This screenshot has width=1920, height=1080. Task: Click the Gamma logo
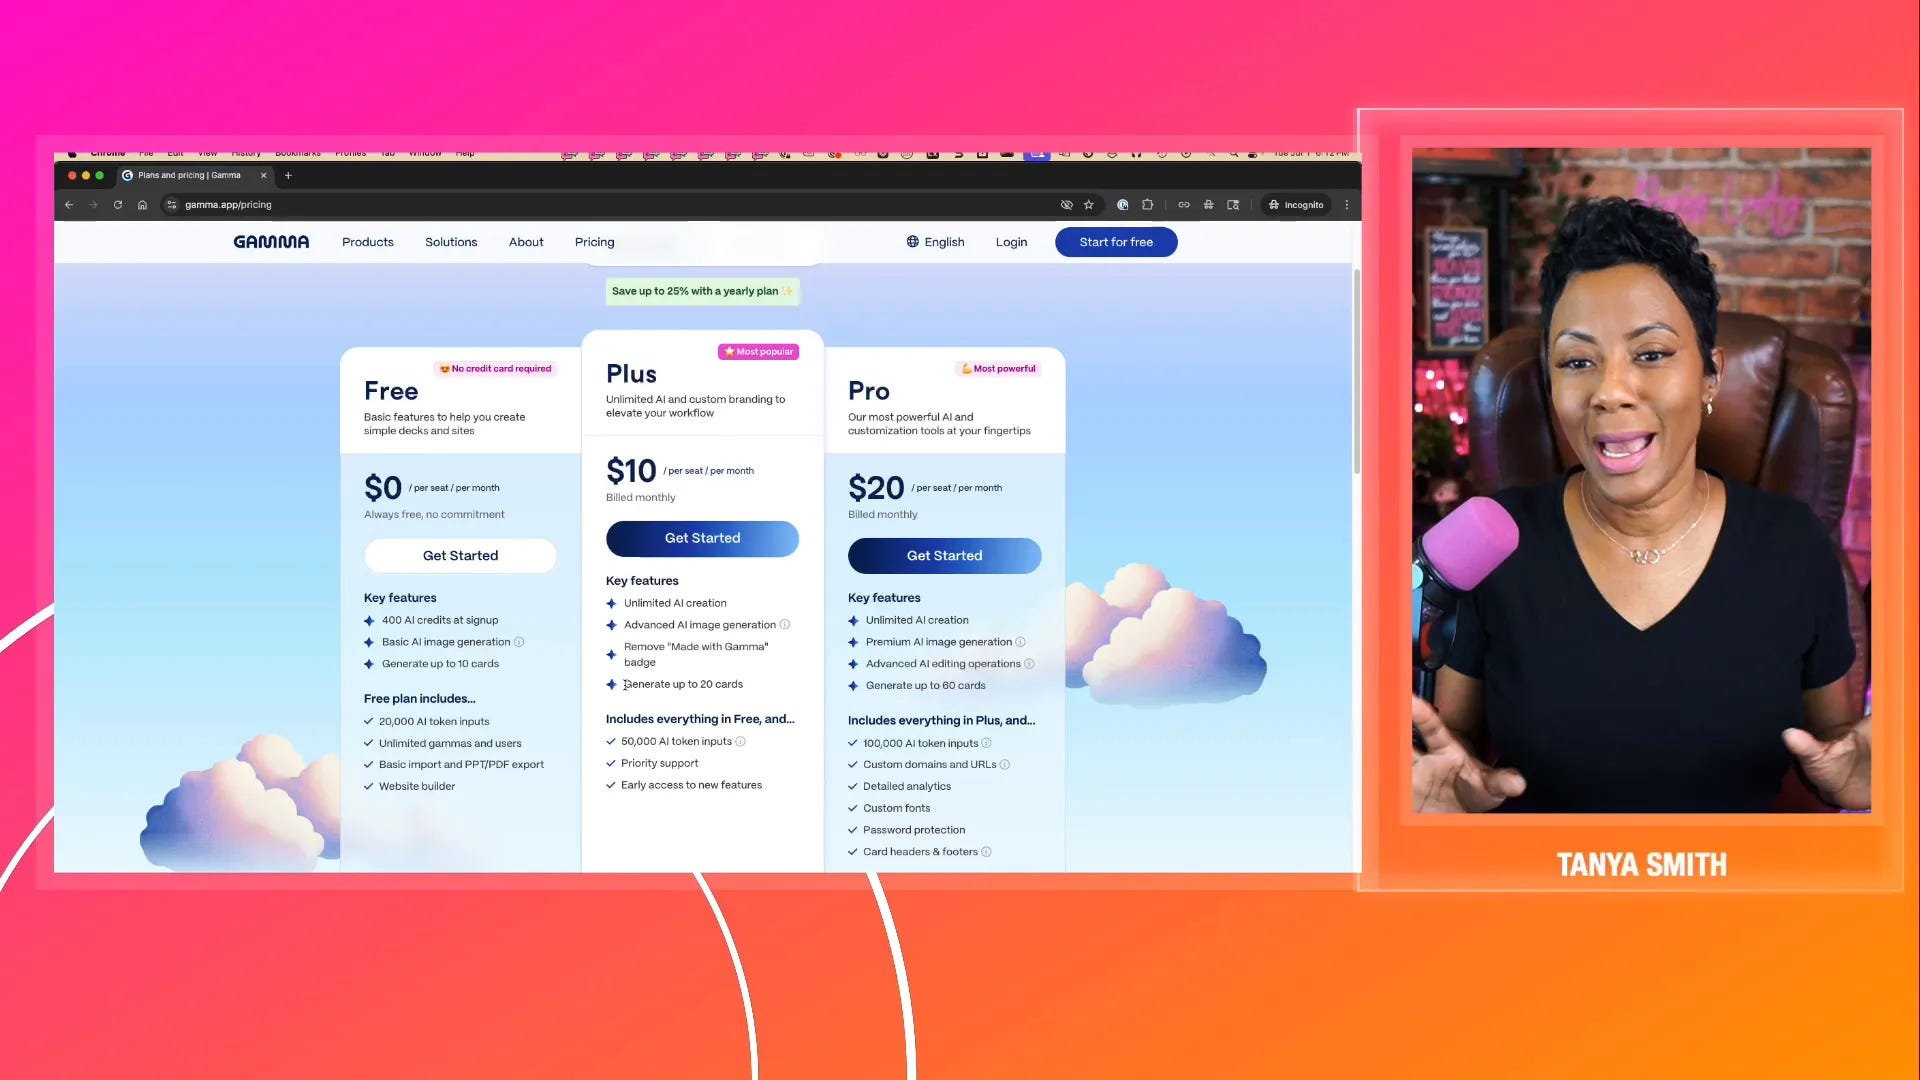pos(271,242)
